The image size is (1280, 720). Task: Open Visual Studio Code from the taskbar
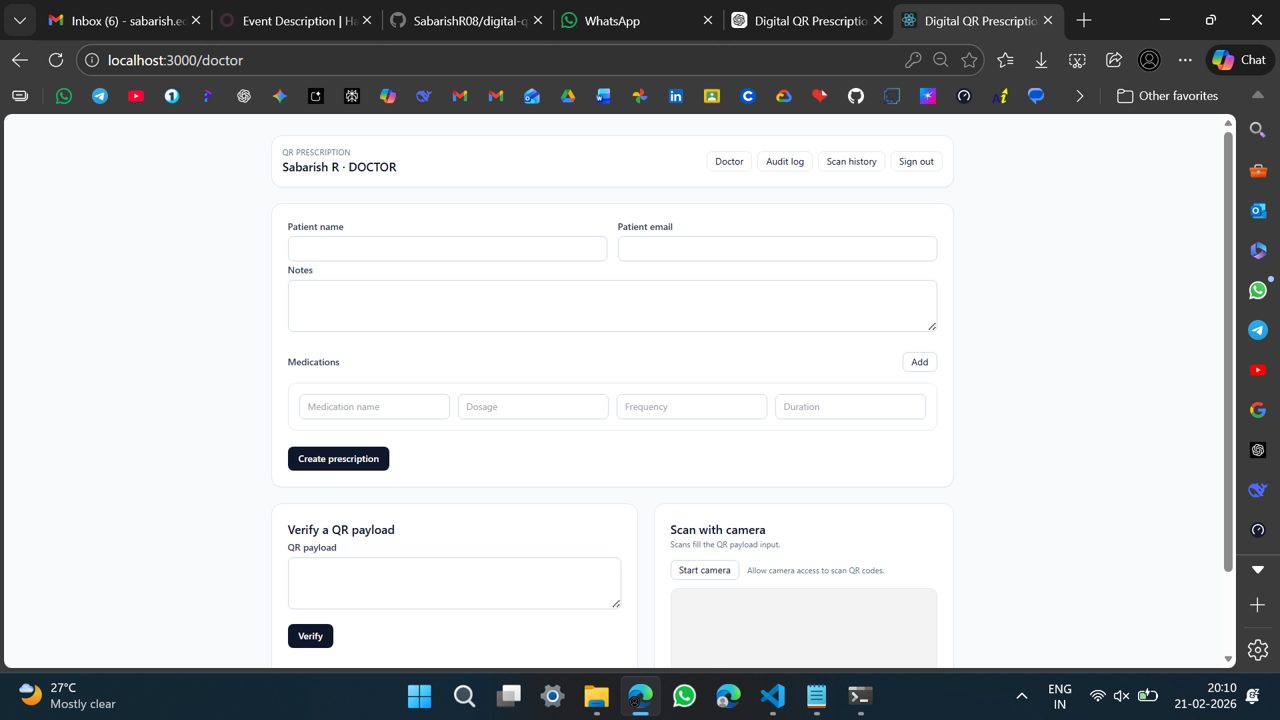pos(772,696)
